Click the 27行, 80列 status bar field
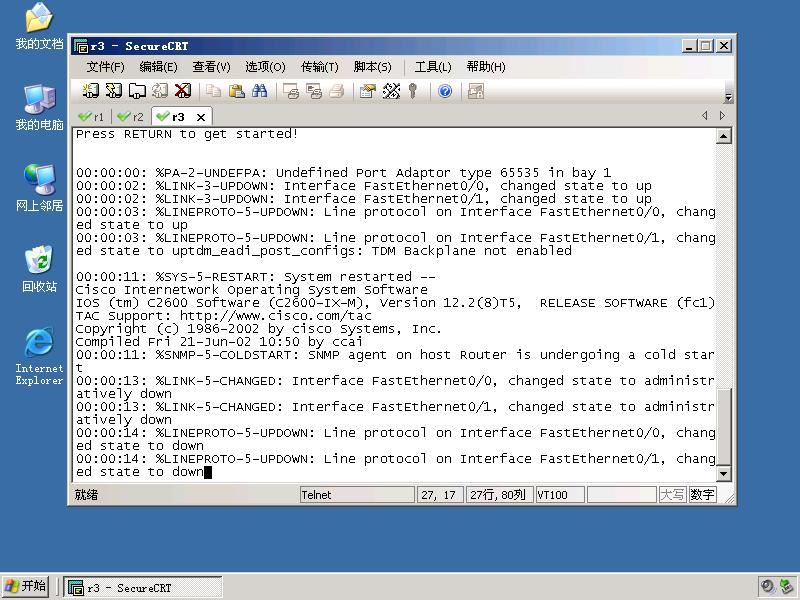Viewport: 800px width, 600px height. 498,494
